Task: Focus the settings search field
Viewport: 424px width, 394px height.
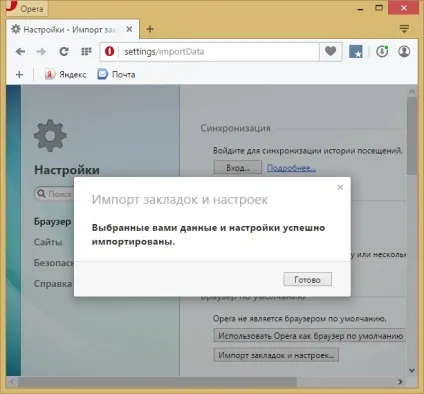Action: click(x=54, y=194)
